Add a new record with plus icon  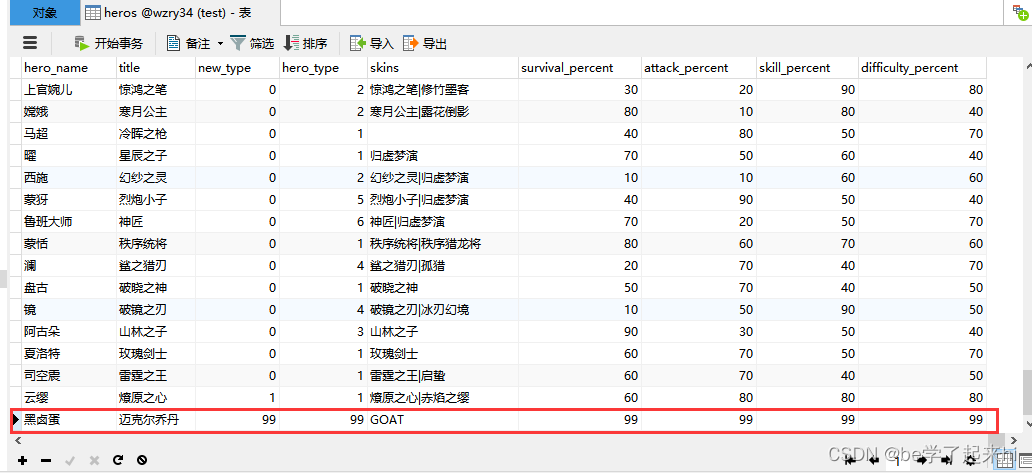22,461
